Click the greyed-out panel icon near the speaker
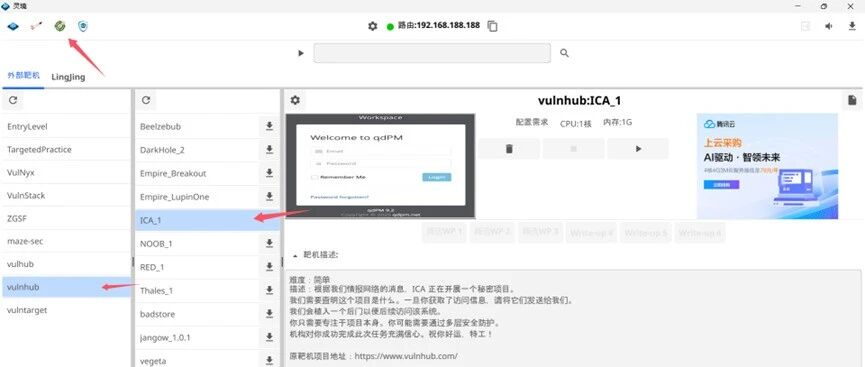Screen dimensions: 865x367 pyautogui.click(x=805, y=26)
